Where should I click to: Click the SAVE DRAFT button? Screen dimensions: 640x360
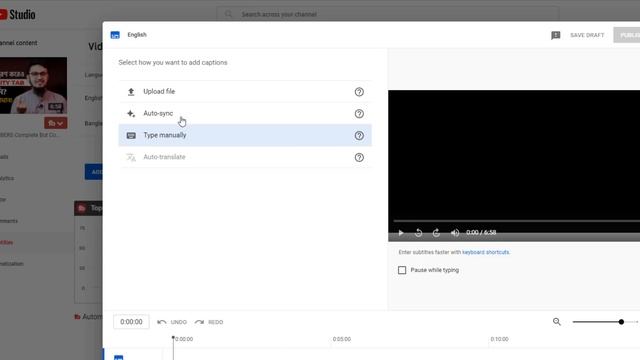point(587,35)
